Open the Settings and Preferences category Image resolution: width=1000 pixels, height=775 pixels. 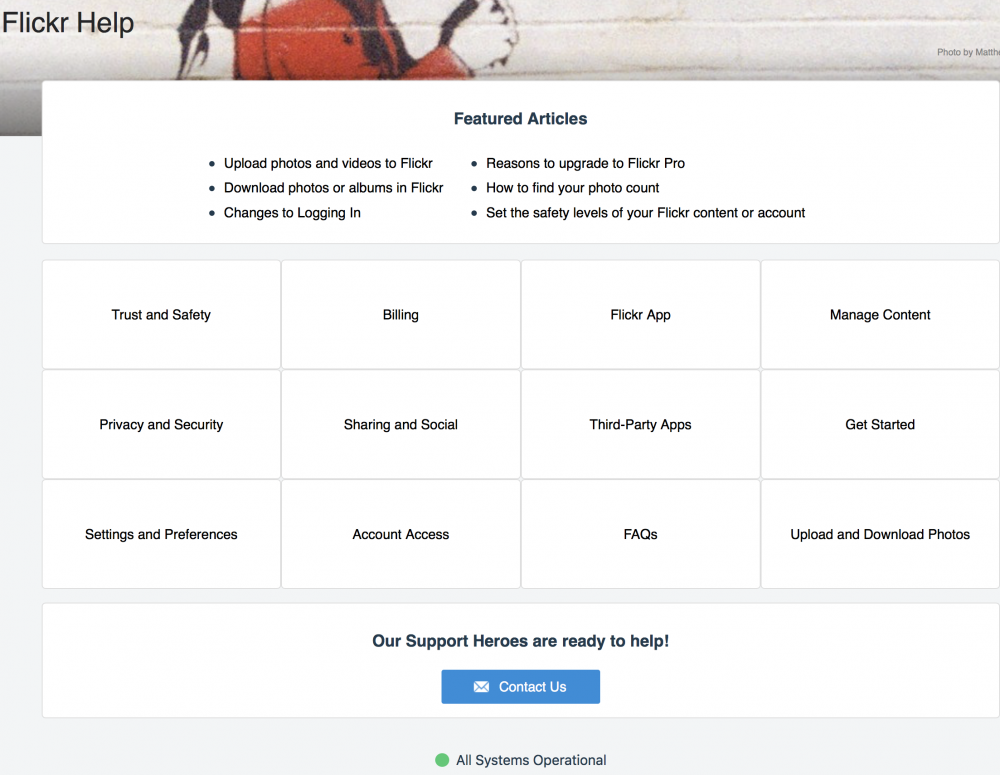tap(161, 534)
